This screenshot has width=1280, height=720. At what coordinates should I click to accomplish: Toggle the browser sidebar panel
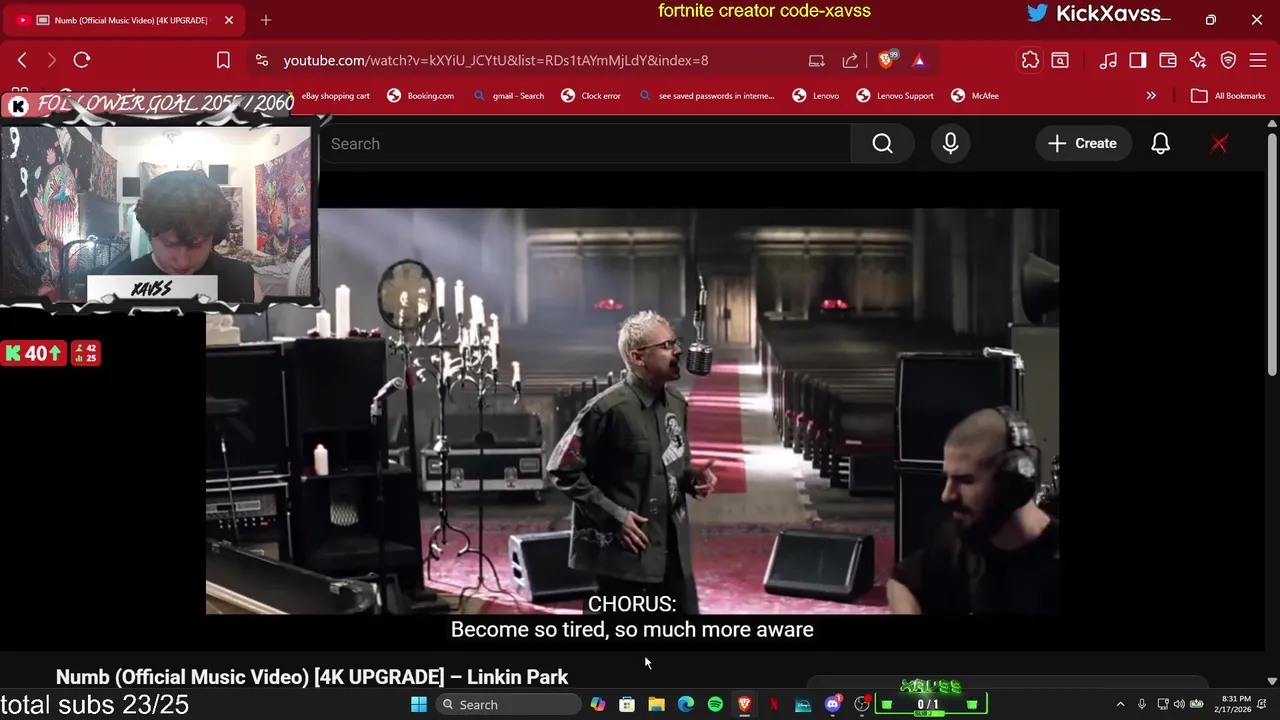coord(1138,60)
